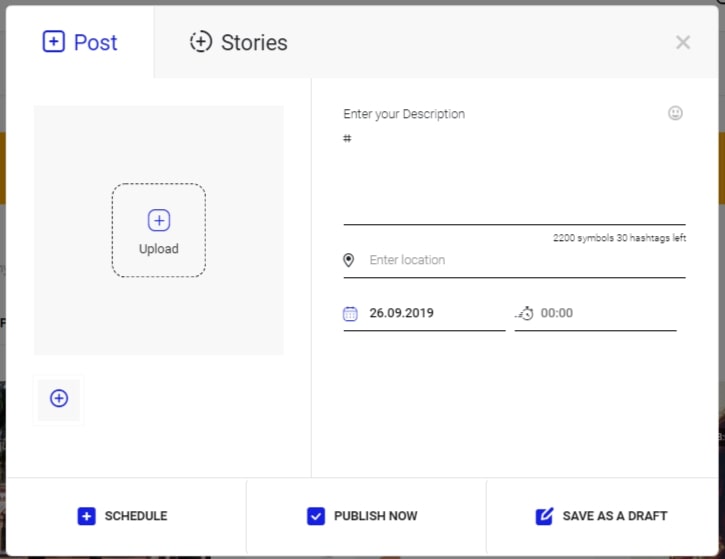Click the emoji smiley icon in description
The height and width of the screenshot is (559, 725).
tap(675, 113)
